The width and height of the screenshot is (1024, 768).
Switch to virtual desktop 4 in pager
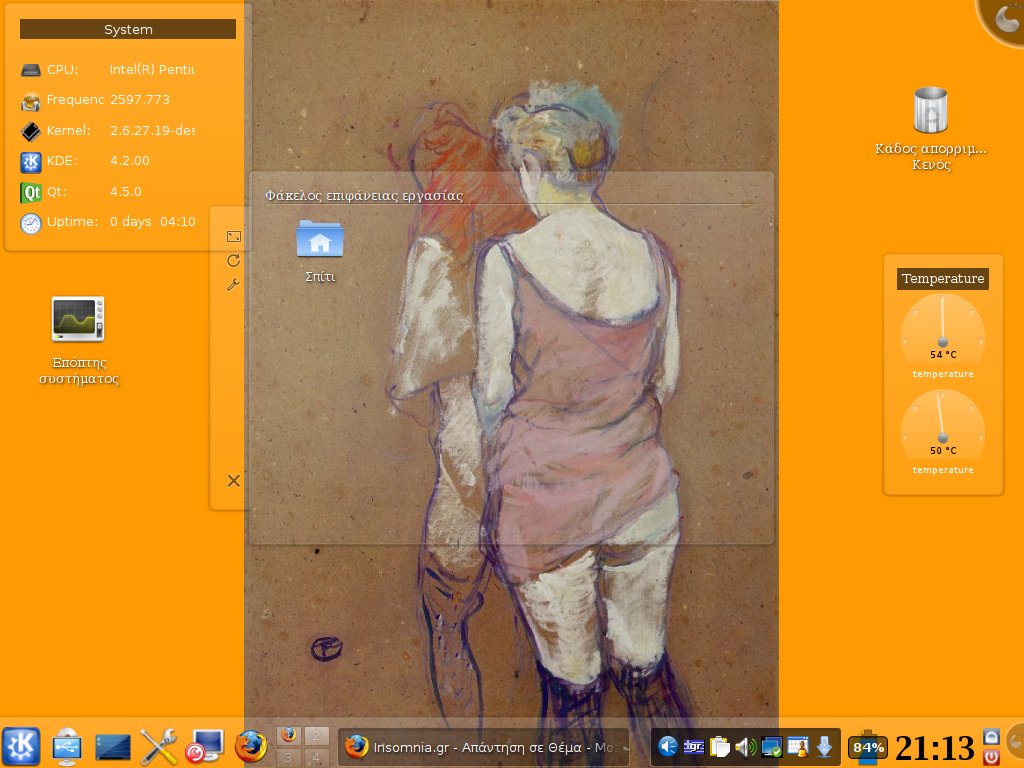[x=317, y=757]
